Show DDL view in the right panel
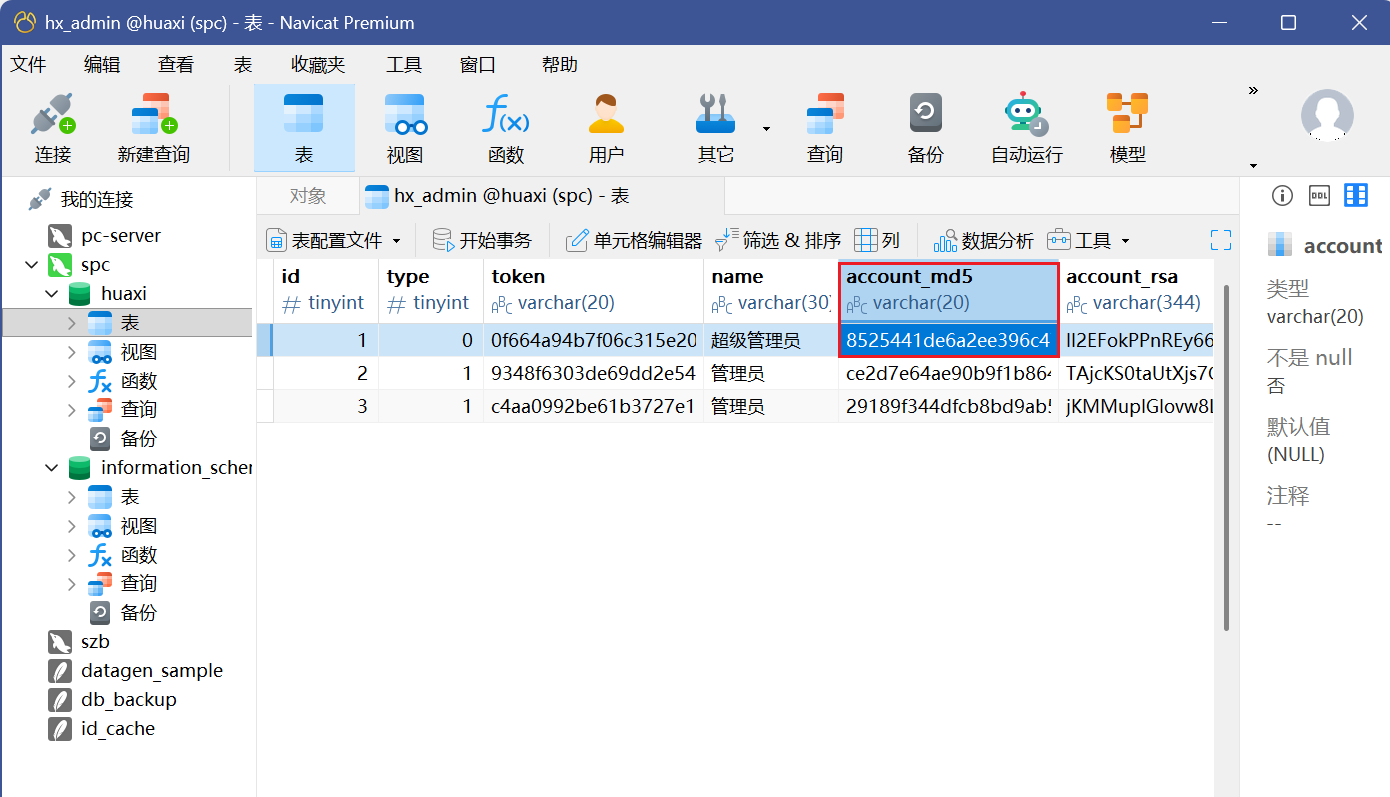 tap(1319, 195)
